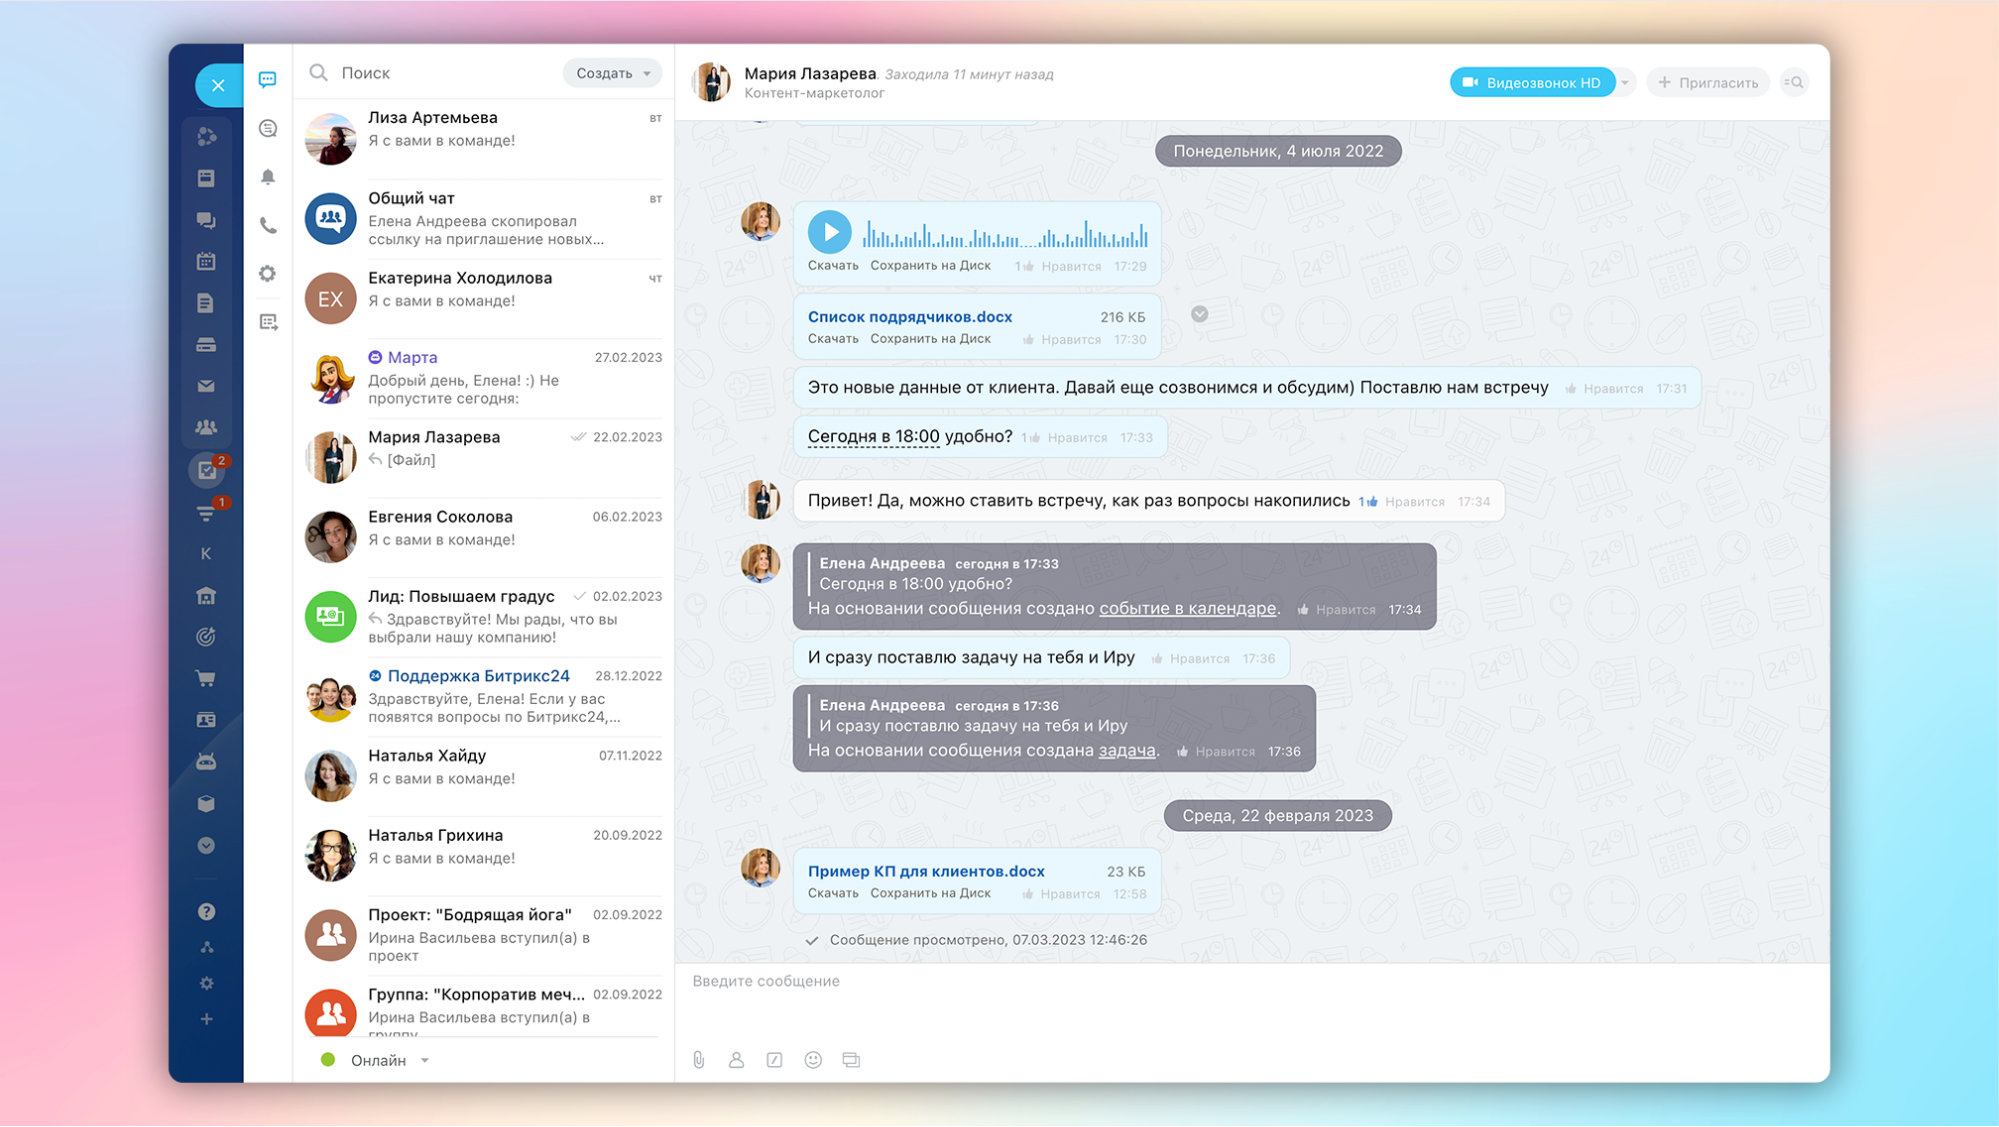
Task: Play the voice message from Мария
Action: (x=830, y=232)
